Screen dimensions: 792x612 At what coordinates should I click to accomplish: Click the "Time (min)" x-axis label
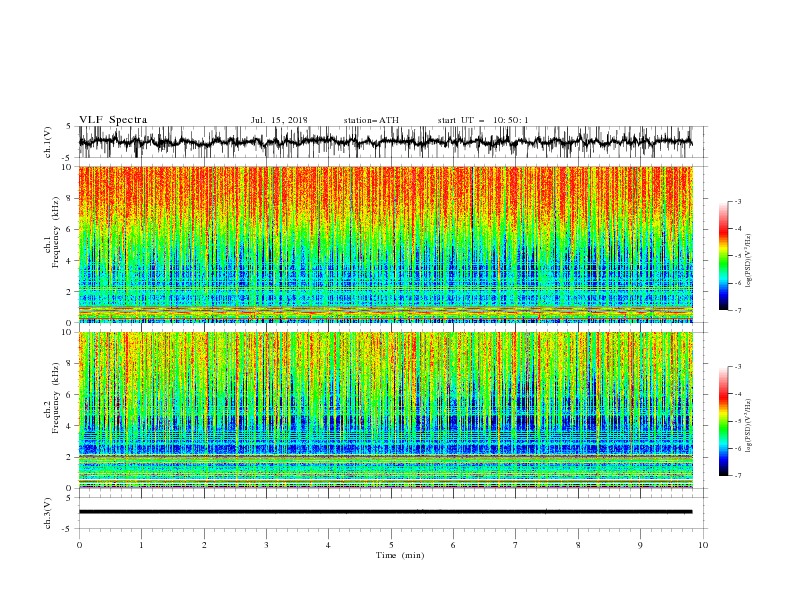[400, 555]
